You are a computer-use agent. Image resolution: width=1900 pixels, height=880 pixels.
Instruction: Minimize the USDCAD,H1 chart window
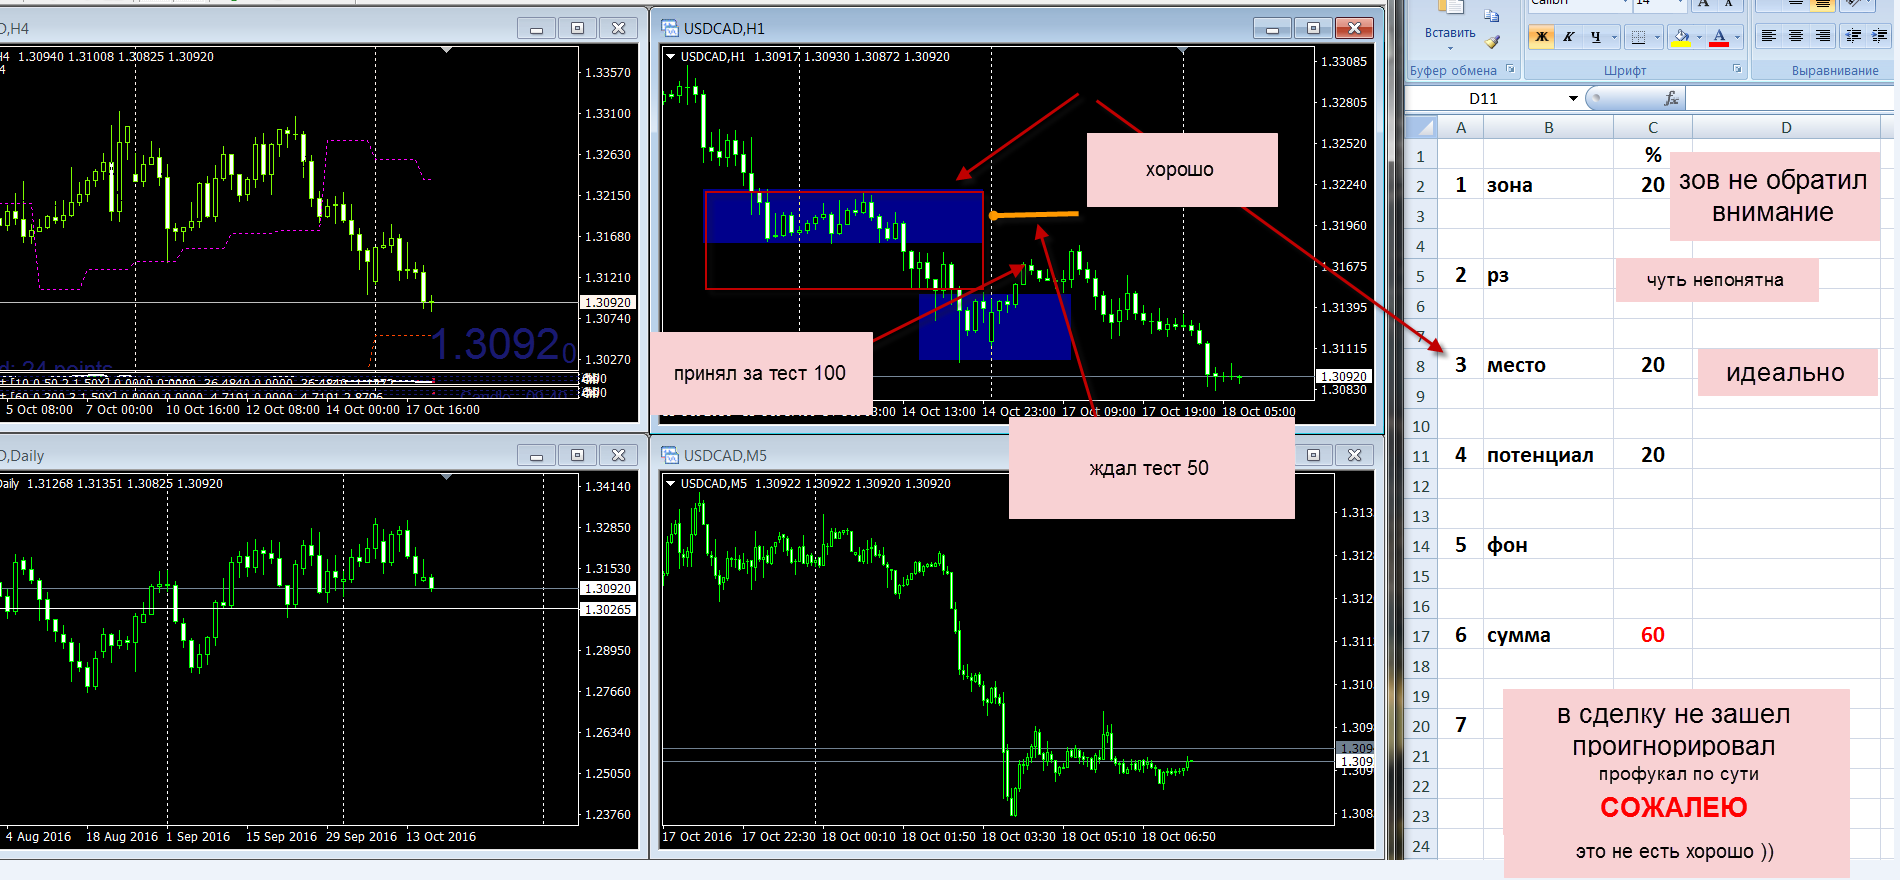1272,28
